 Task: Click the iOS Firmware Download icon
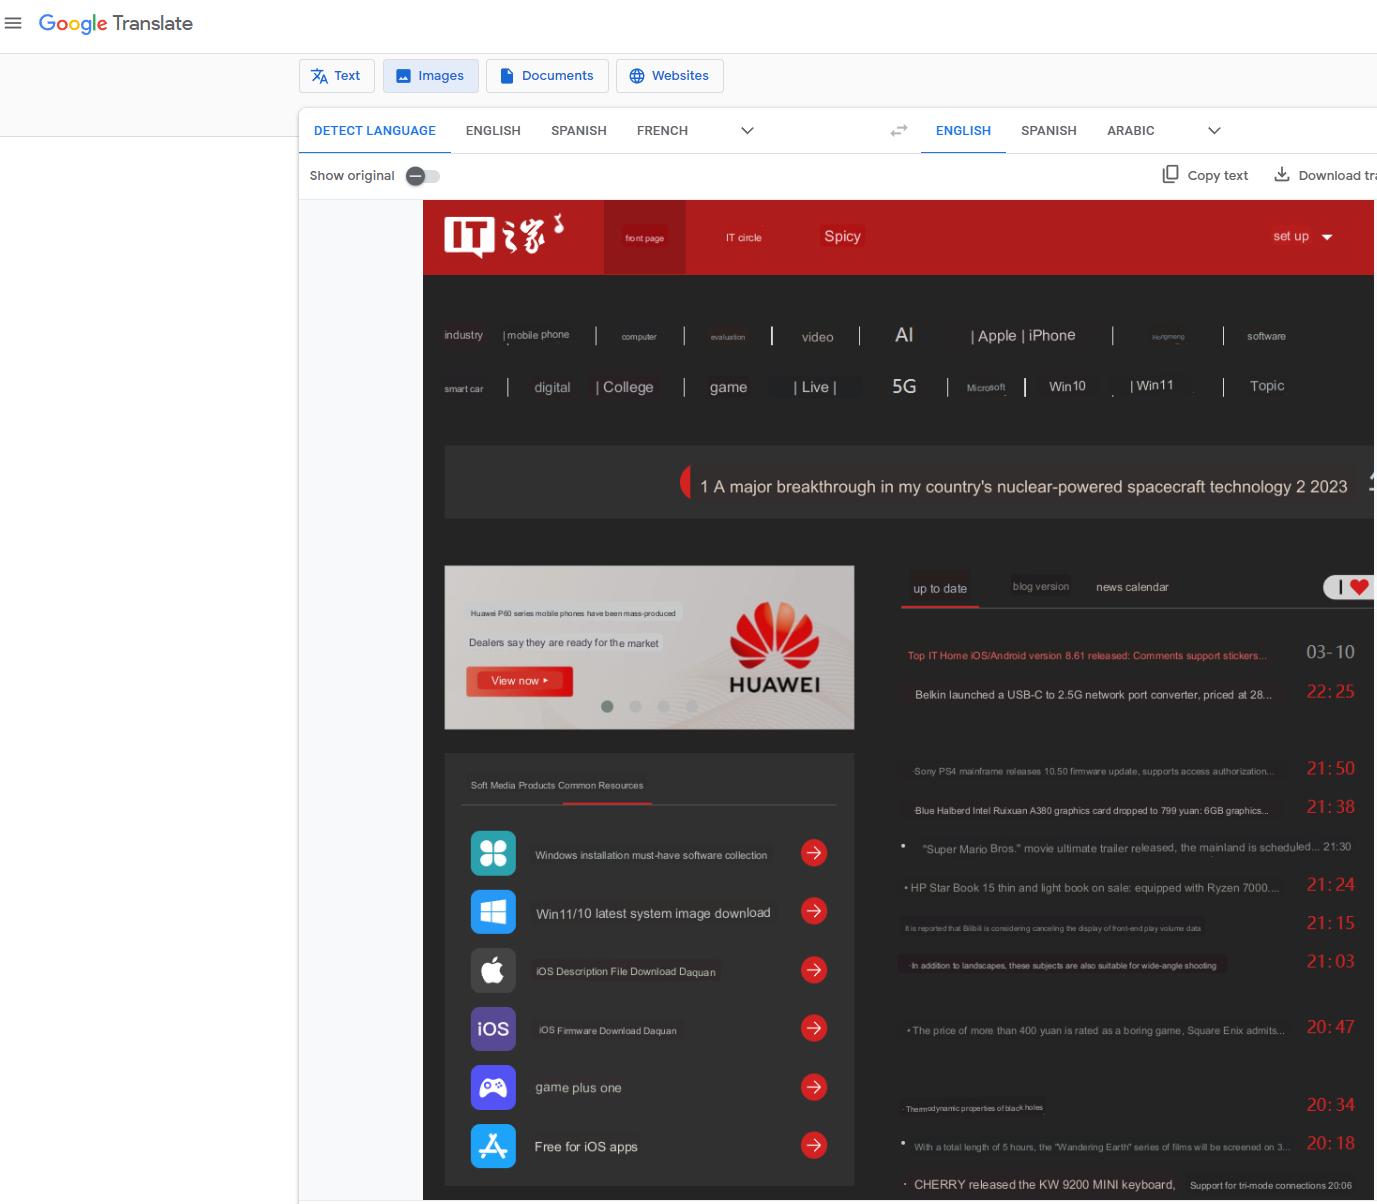pos(492,1028)
